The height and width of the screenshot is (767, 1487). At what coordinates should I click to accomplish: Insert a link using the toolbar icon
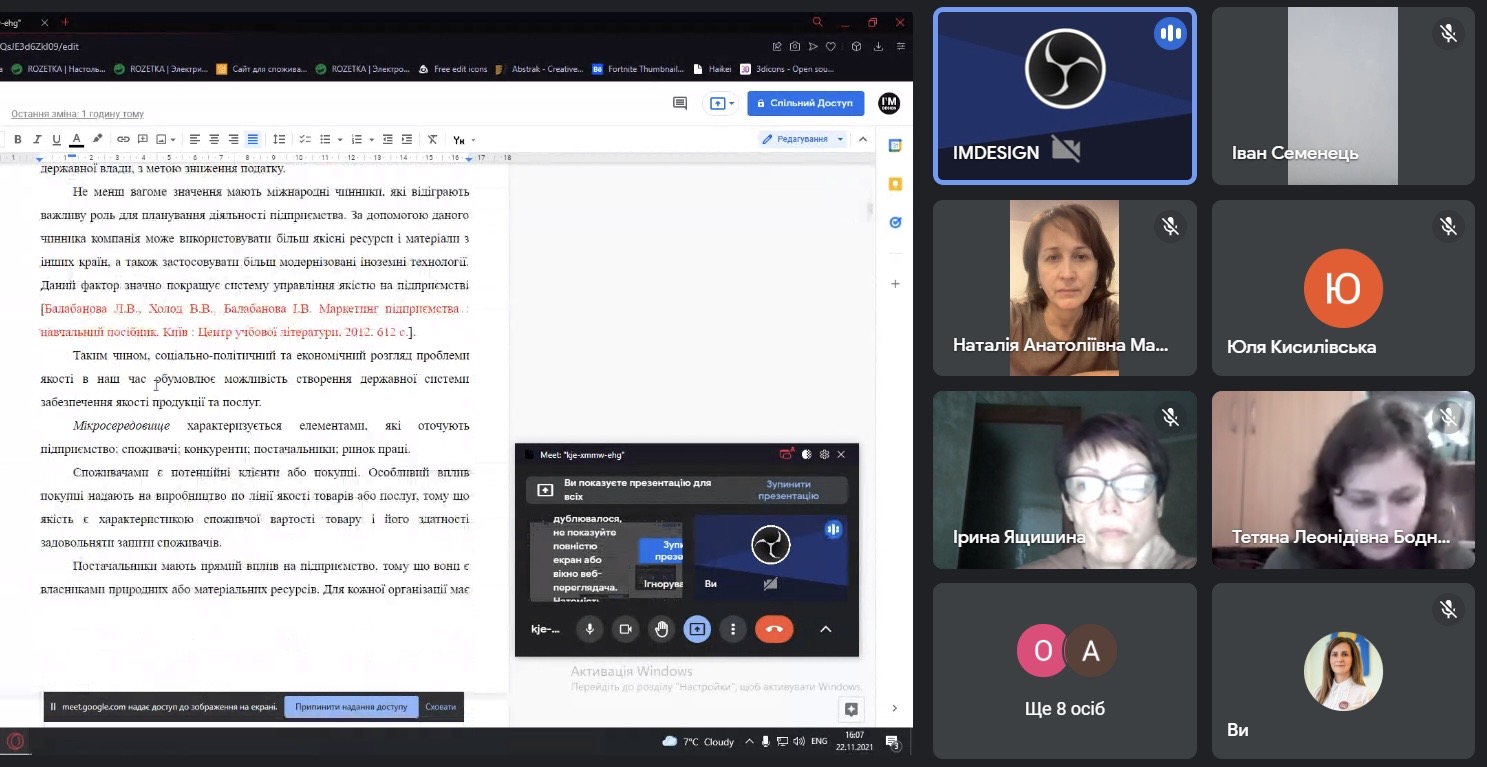123,139
